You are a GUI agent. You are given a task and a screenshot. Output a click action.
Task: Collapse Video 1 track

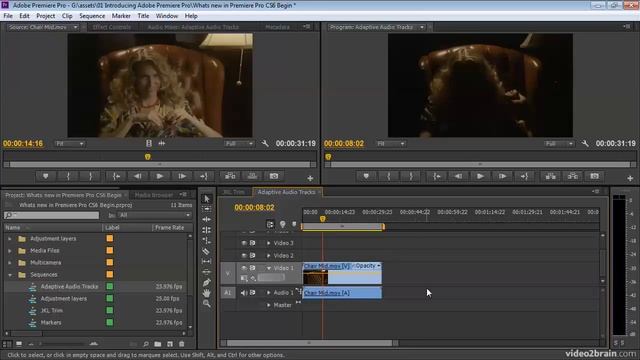click(269, 268)
